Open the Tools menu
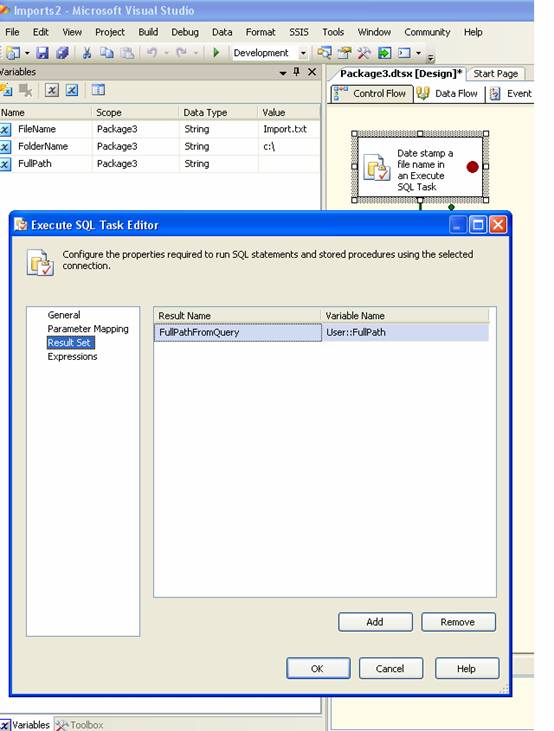 pyautogui.click(x=333, y=32)
